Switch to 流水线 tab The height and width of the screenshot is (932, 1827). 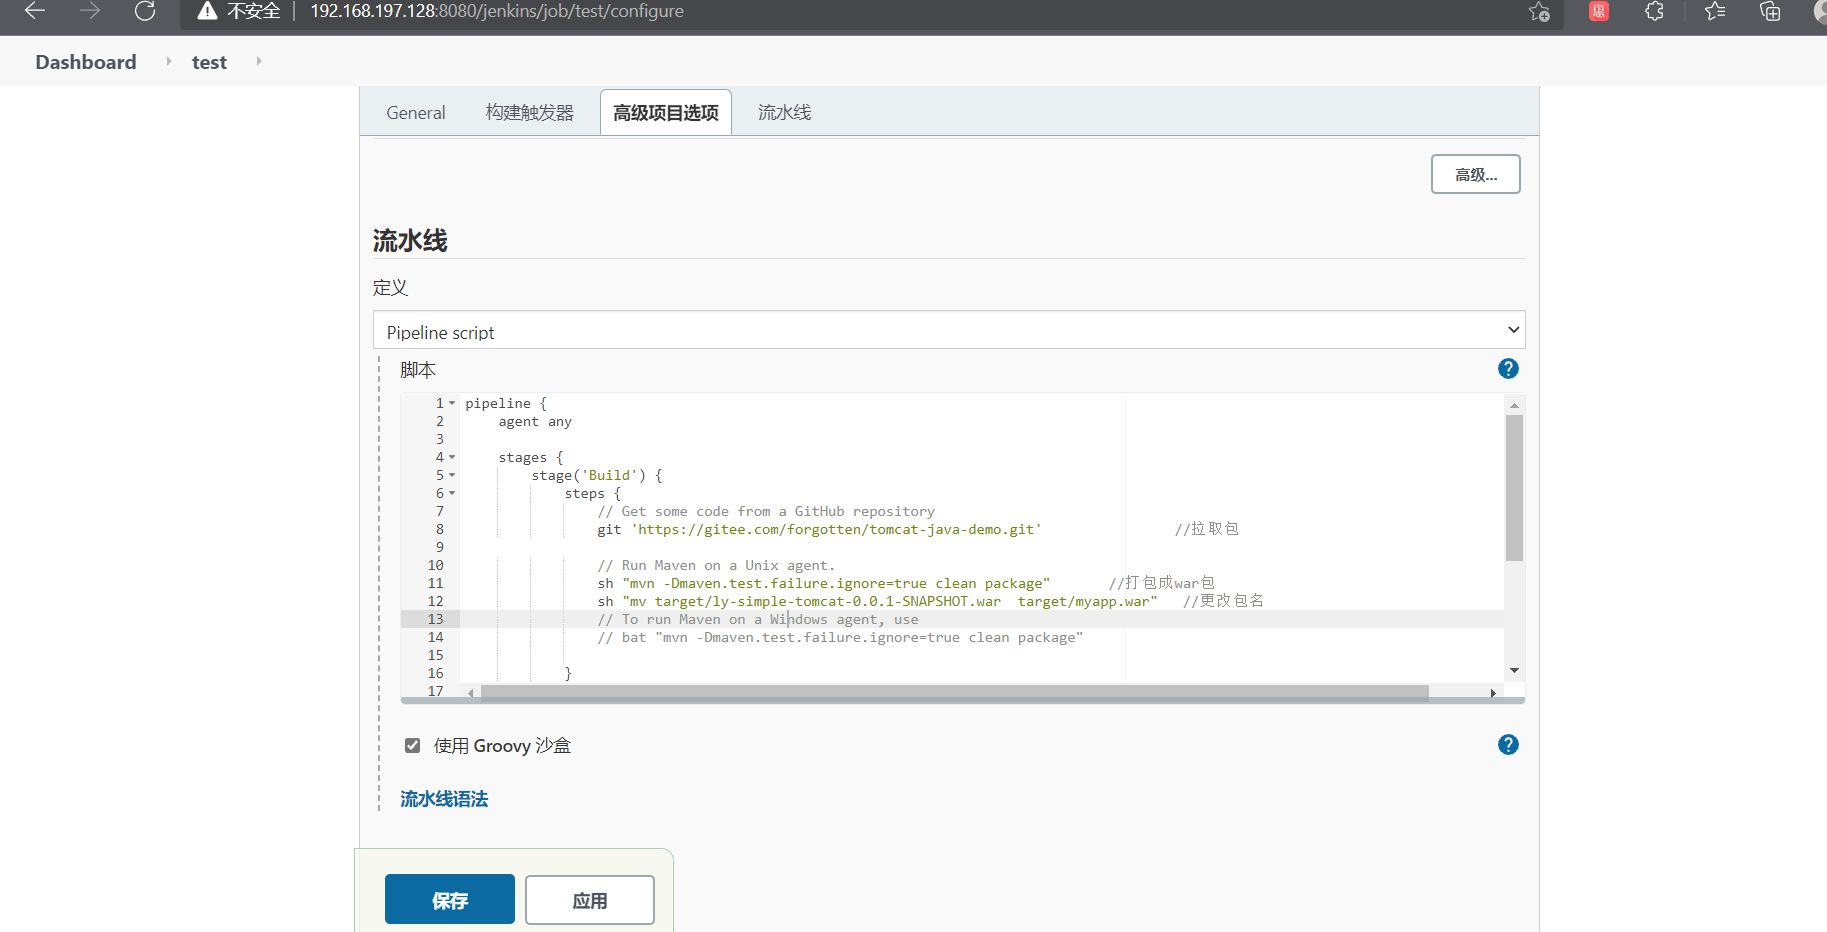pyautogui.click(x=785, y=113)
